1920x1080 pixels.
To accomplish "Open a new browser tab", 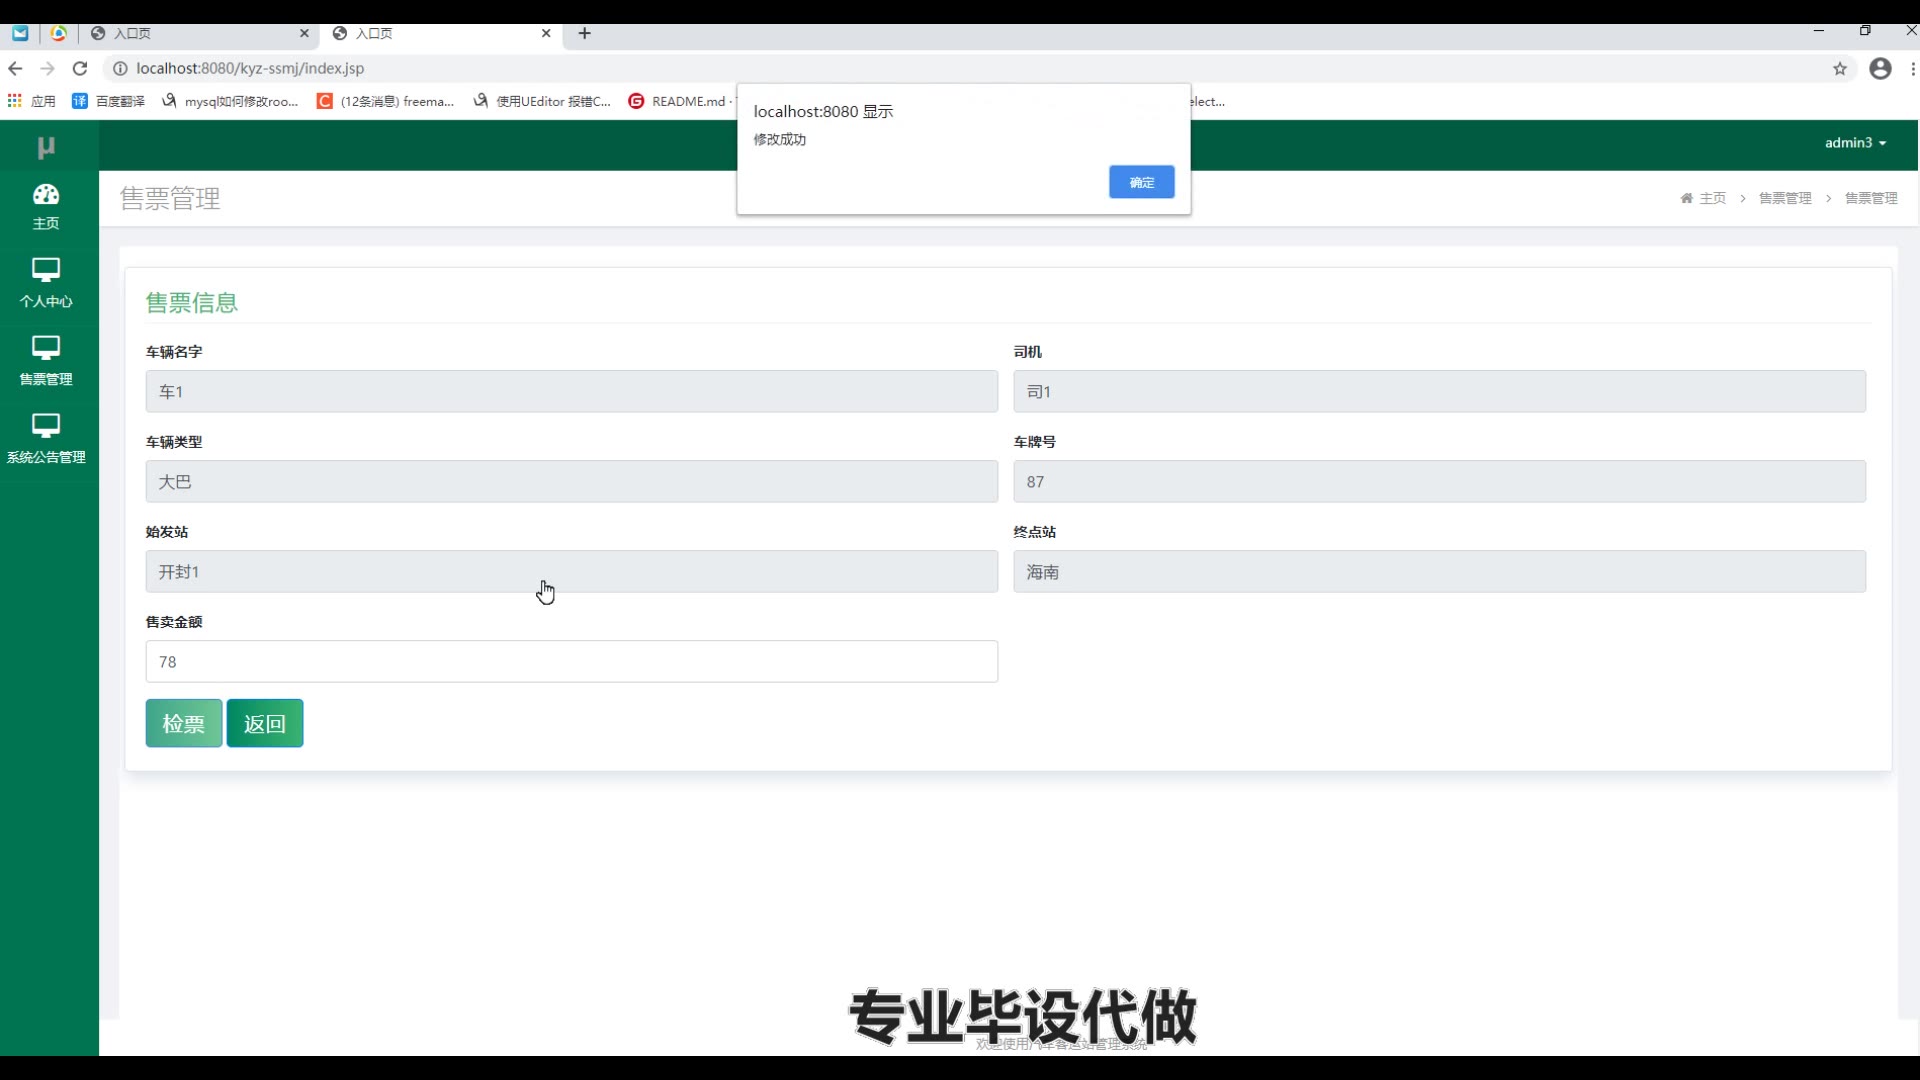I will tap(585, 33).
